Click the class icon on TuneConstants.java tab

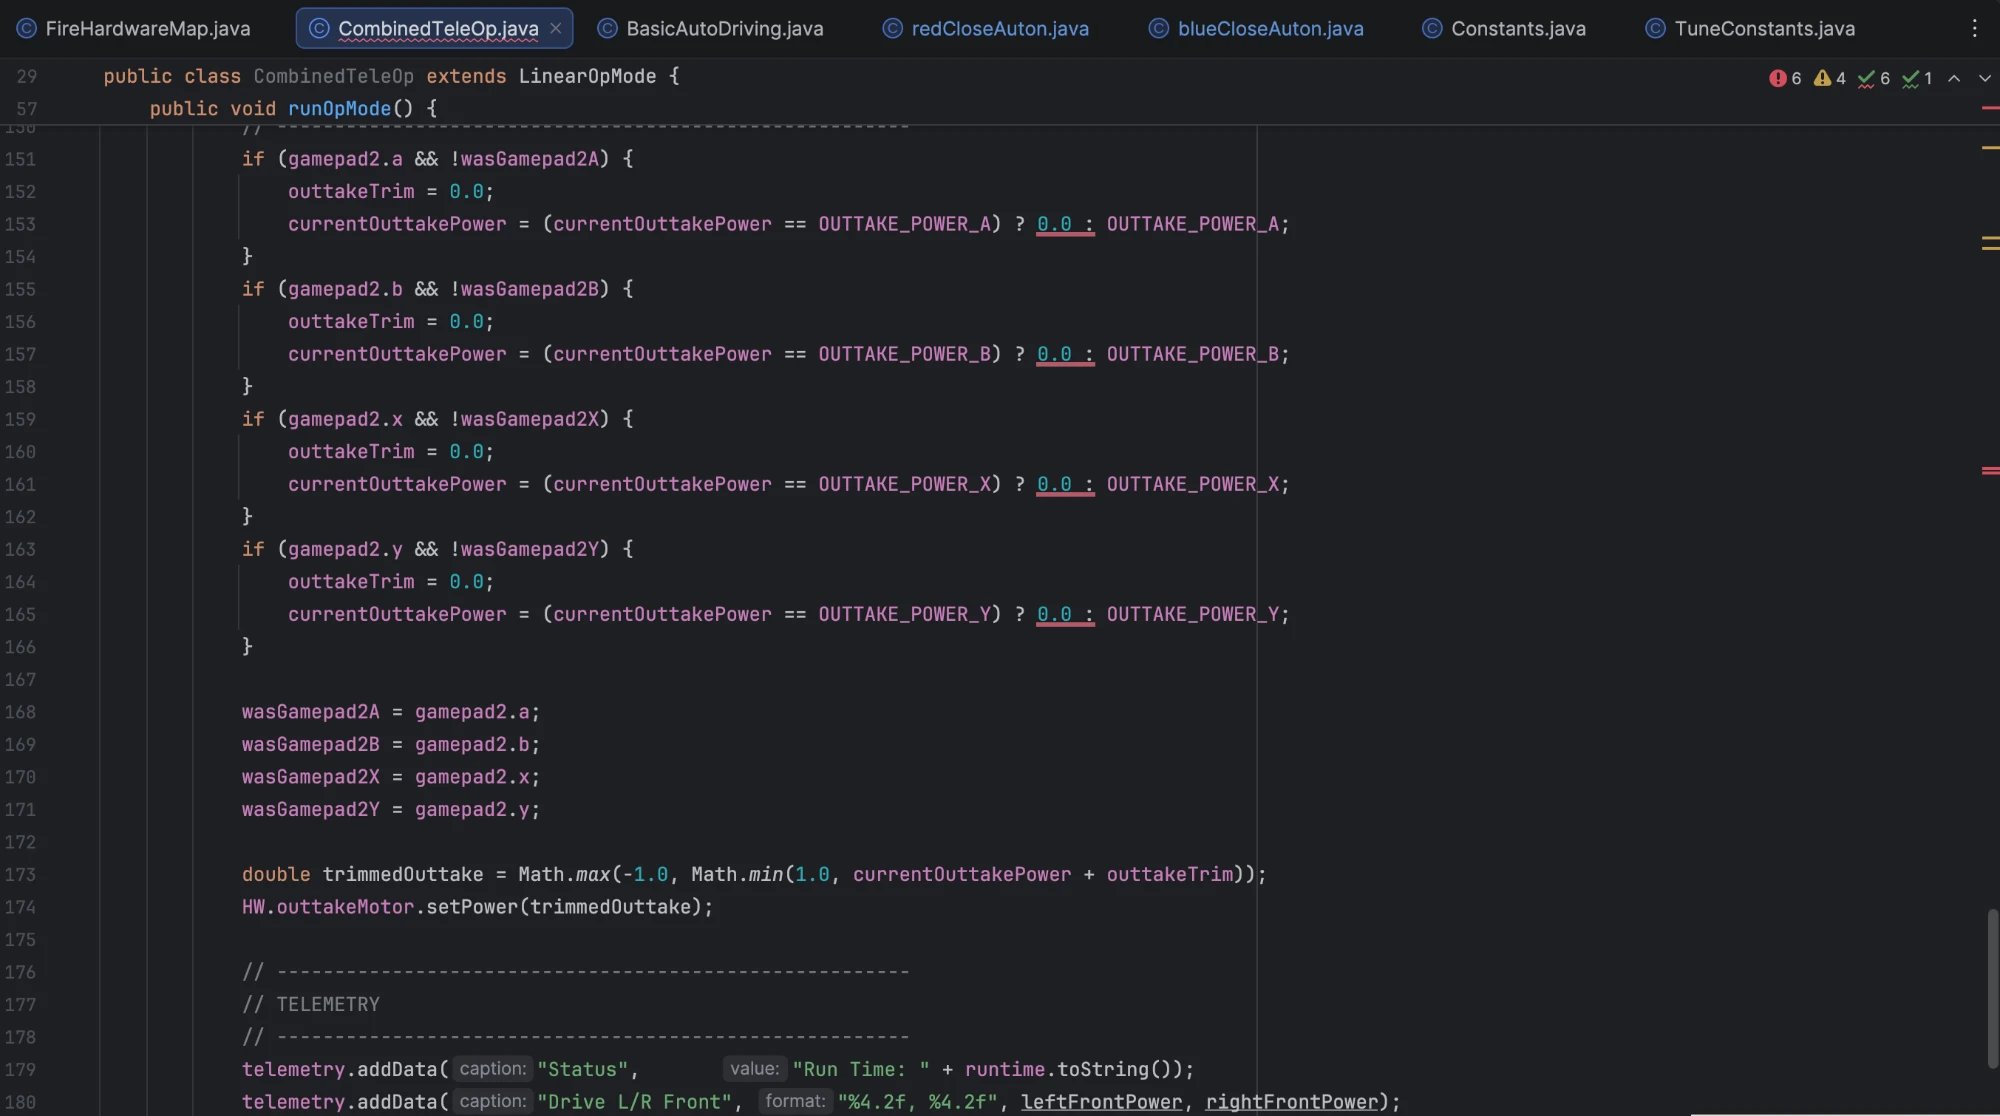tap(1655, 28)
